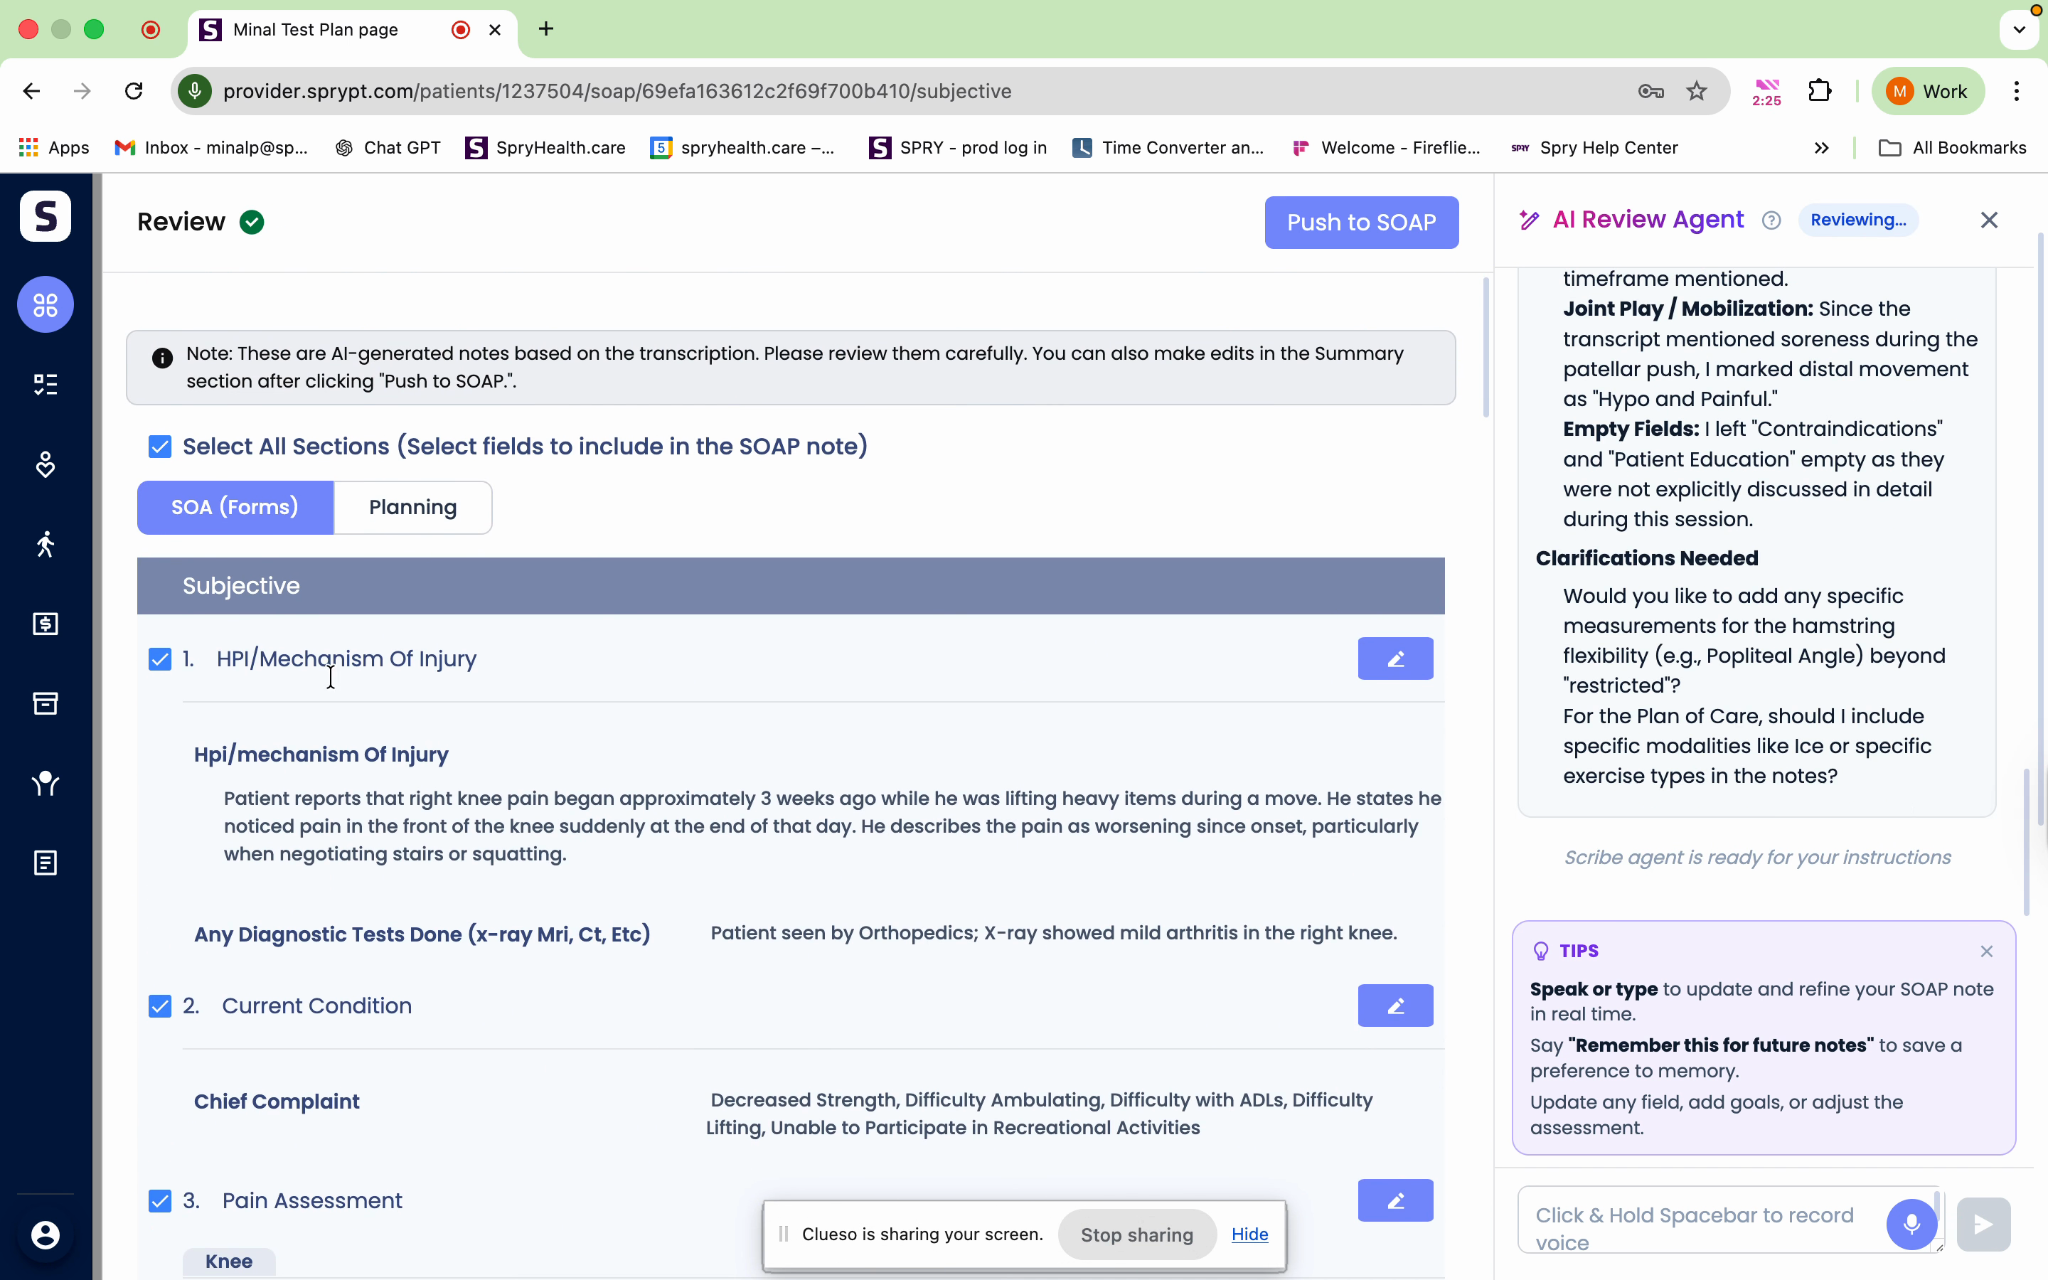This screenshot has height=1280, width=2048.
Task: Click the AI Review Agent panel scrollbar
Action: pyautogui.click(x=2027, y=842)
